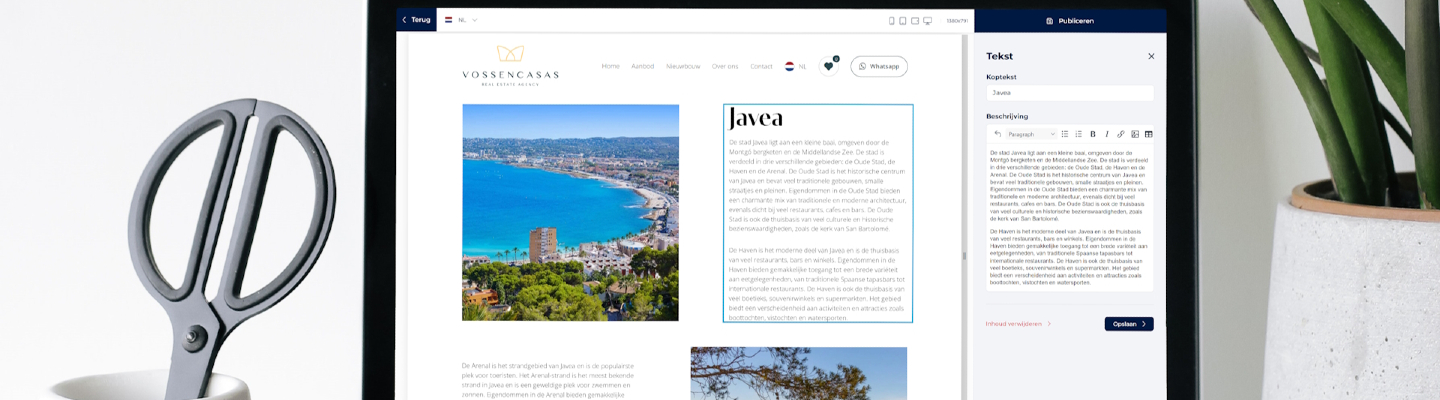Close the Tekst panel
Screen dimensions: 1440x400
[1151, 57]
